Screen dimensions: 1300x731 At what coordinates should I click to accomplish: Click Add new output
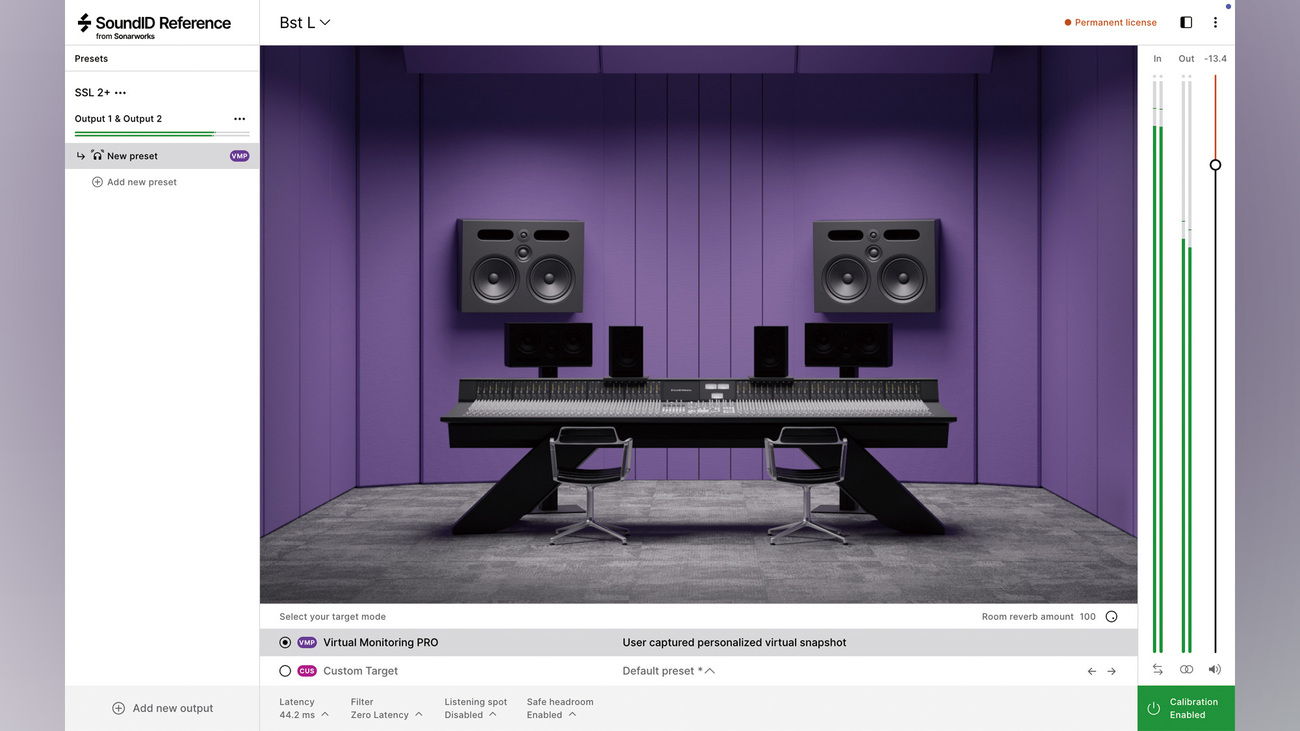(x=162, y=708)
